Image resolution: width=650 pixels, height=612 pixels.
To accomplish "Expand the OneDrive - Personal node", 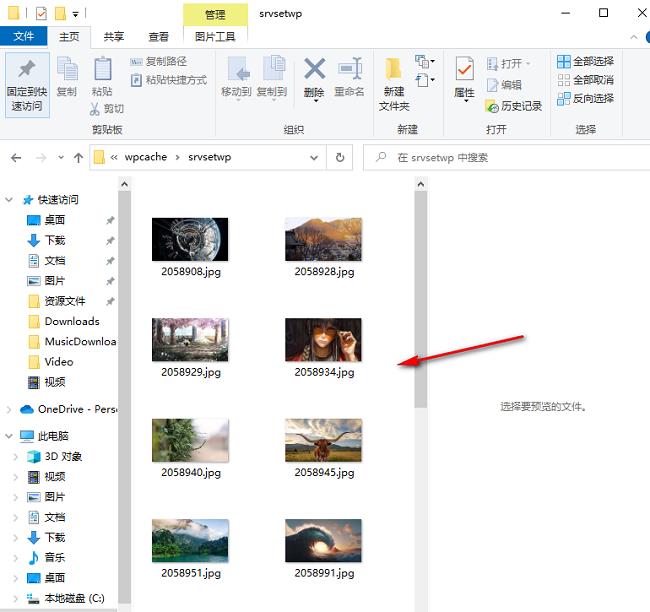I will point(9,410).
